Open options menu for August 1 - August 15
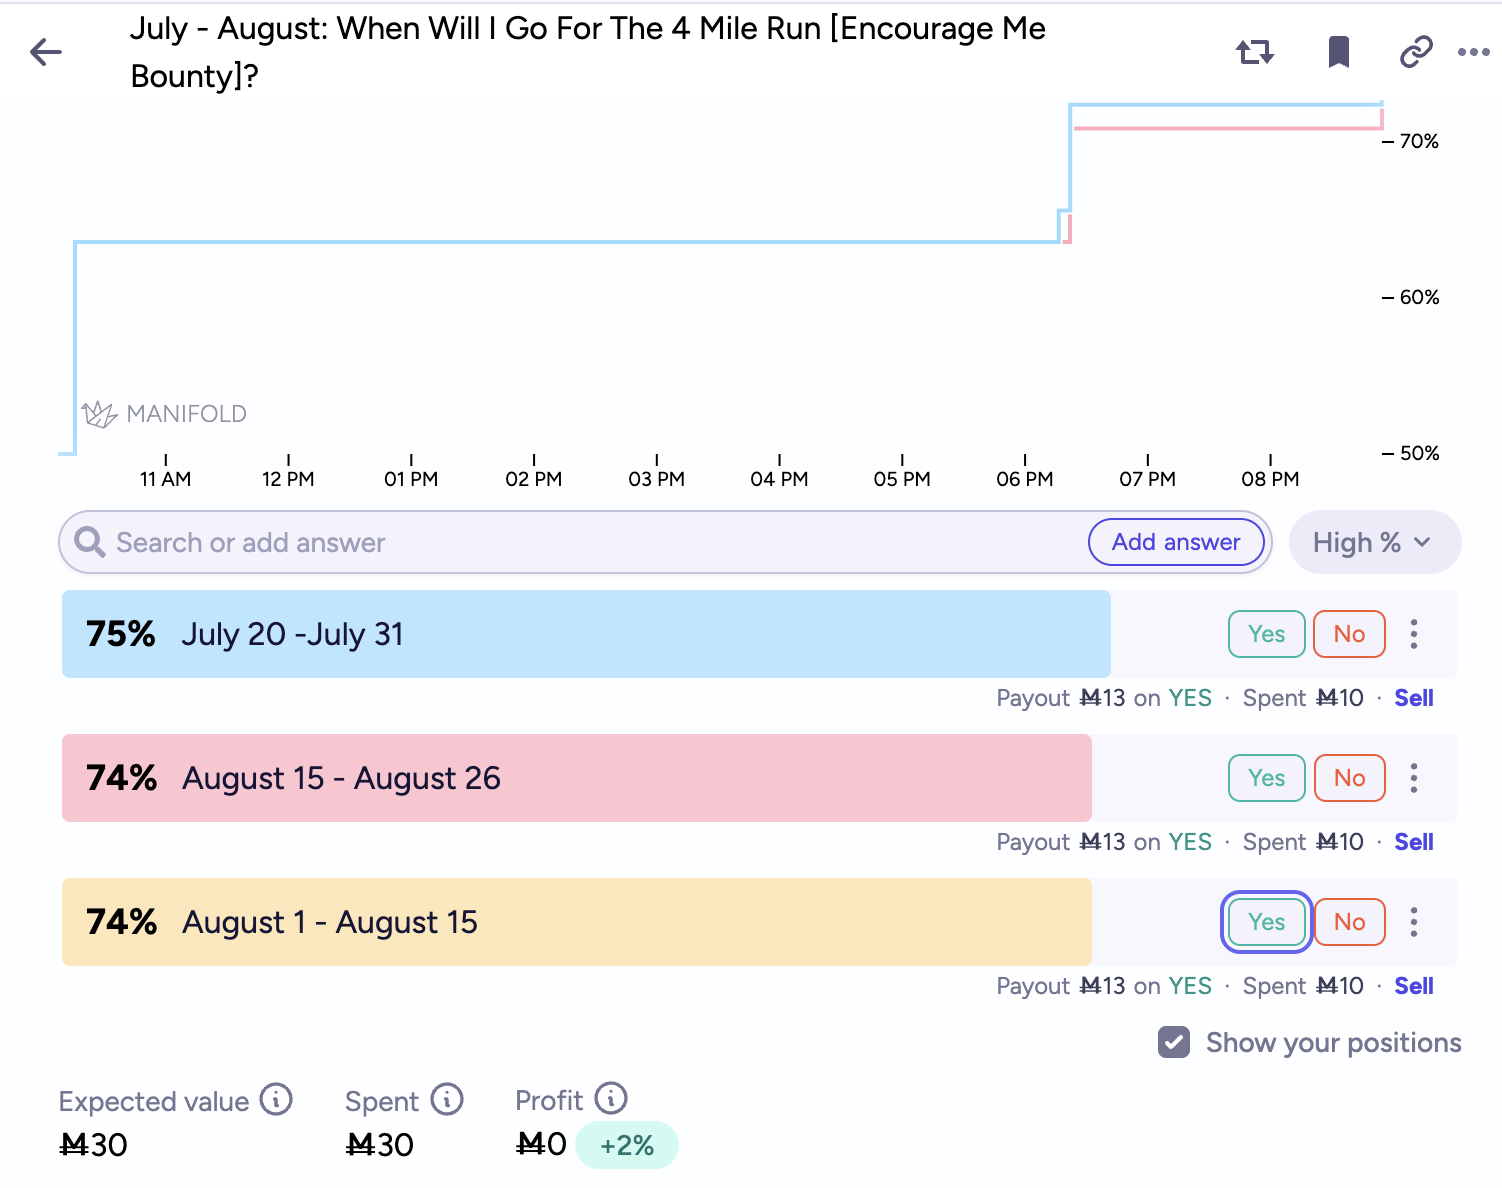1502x1188 pixels. (1414, 922)
